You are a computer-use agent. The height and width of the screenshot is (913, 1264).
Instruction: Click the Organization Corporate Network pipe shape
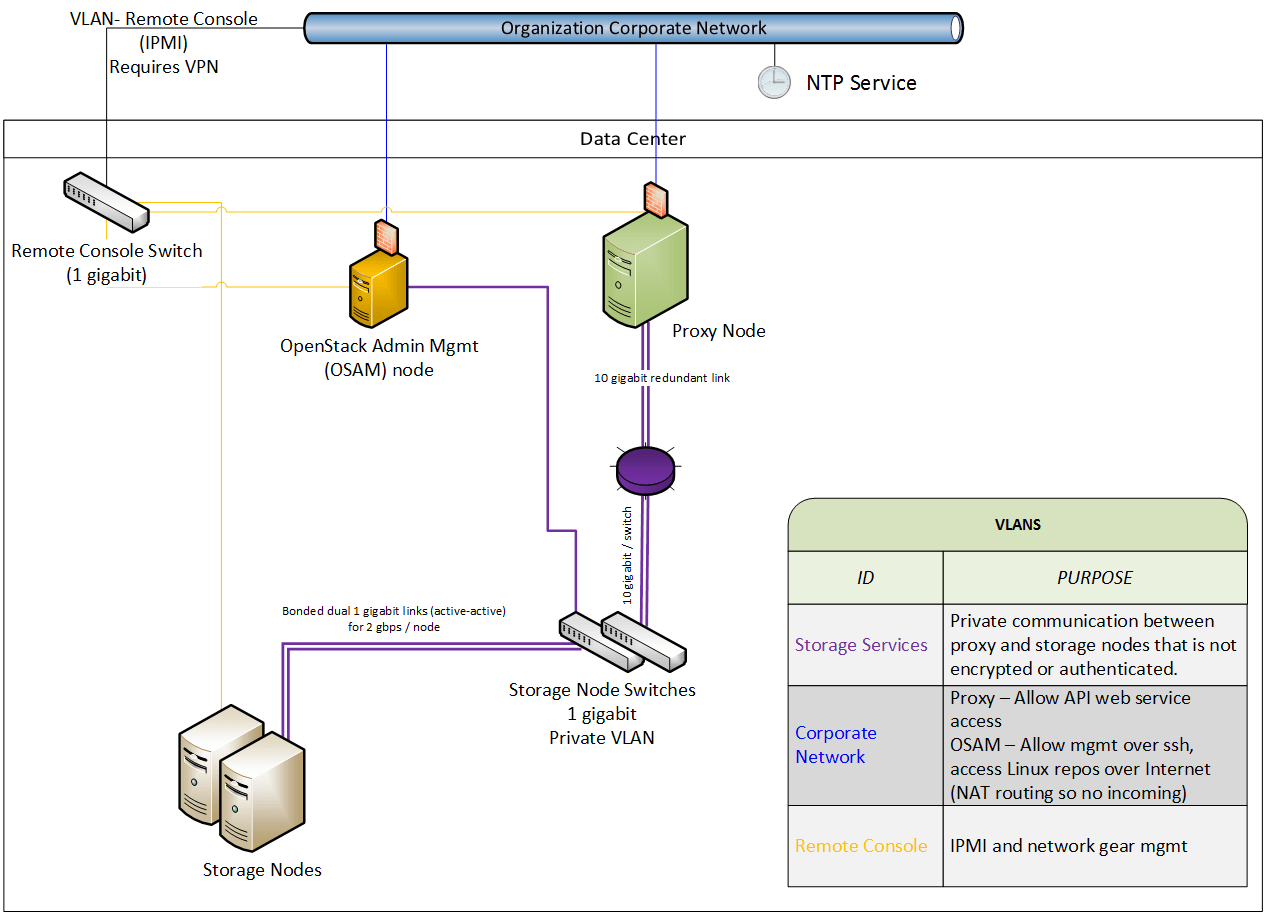(x=632, y=28)
